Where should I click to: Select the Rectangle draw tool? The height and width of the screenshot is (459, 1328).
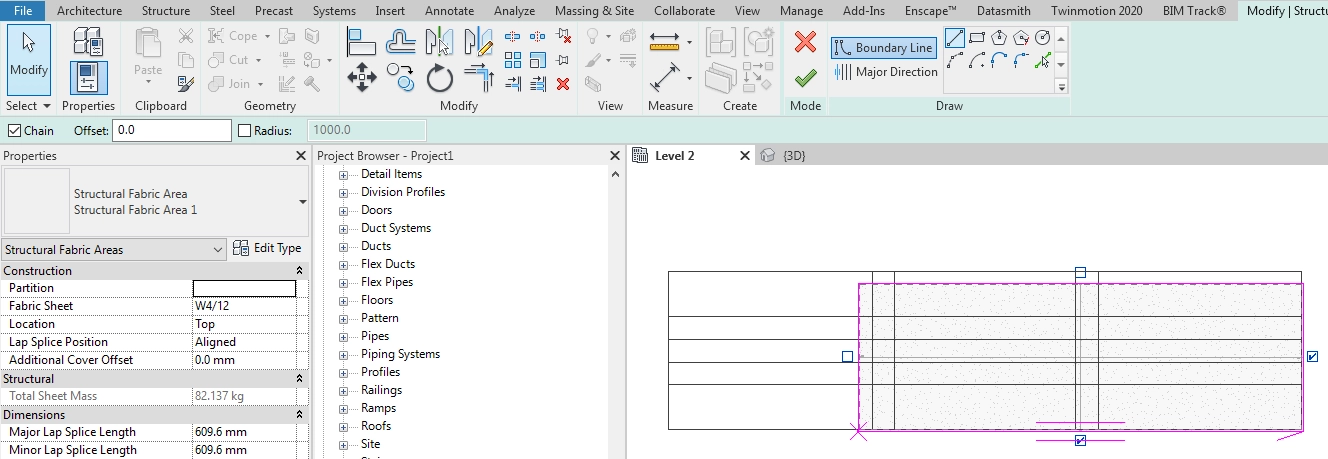tap(977, 37)
